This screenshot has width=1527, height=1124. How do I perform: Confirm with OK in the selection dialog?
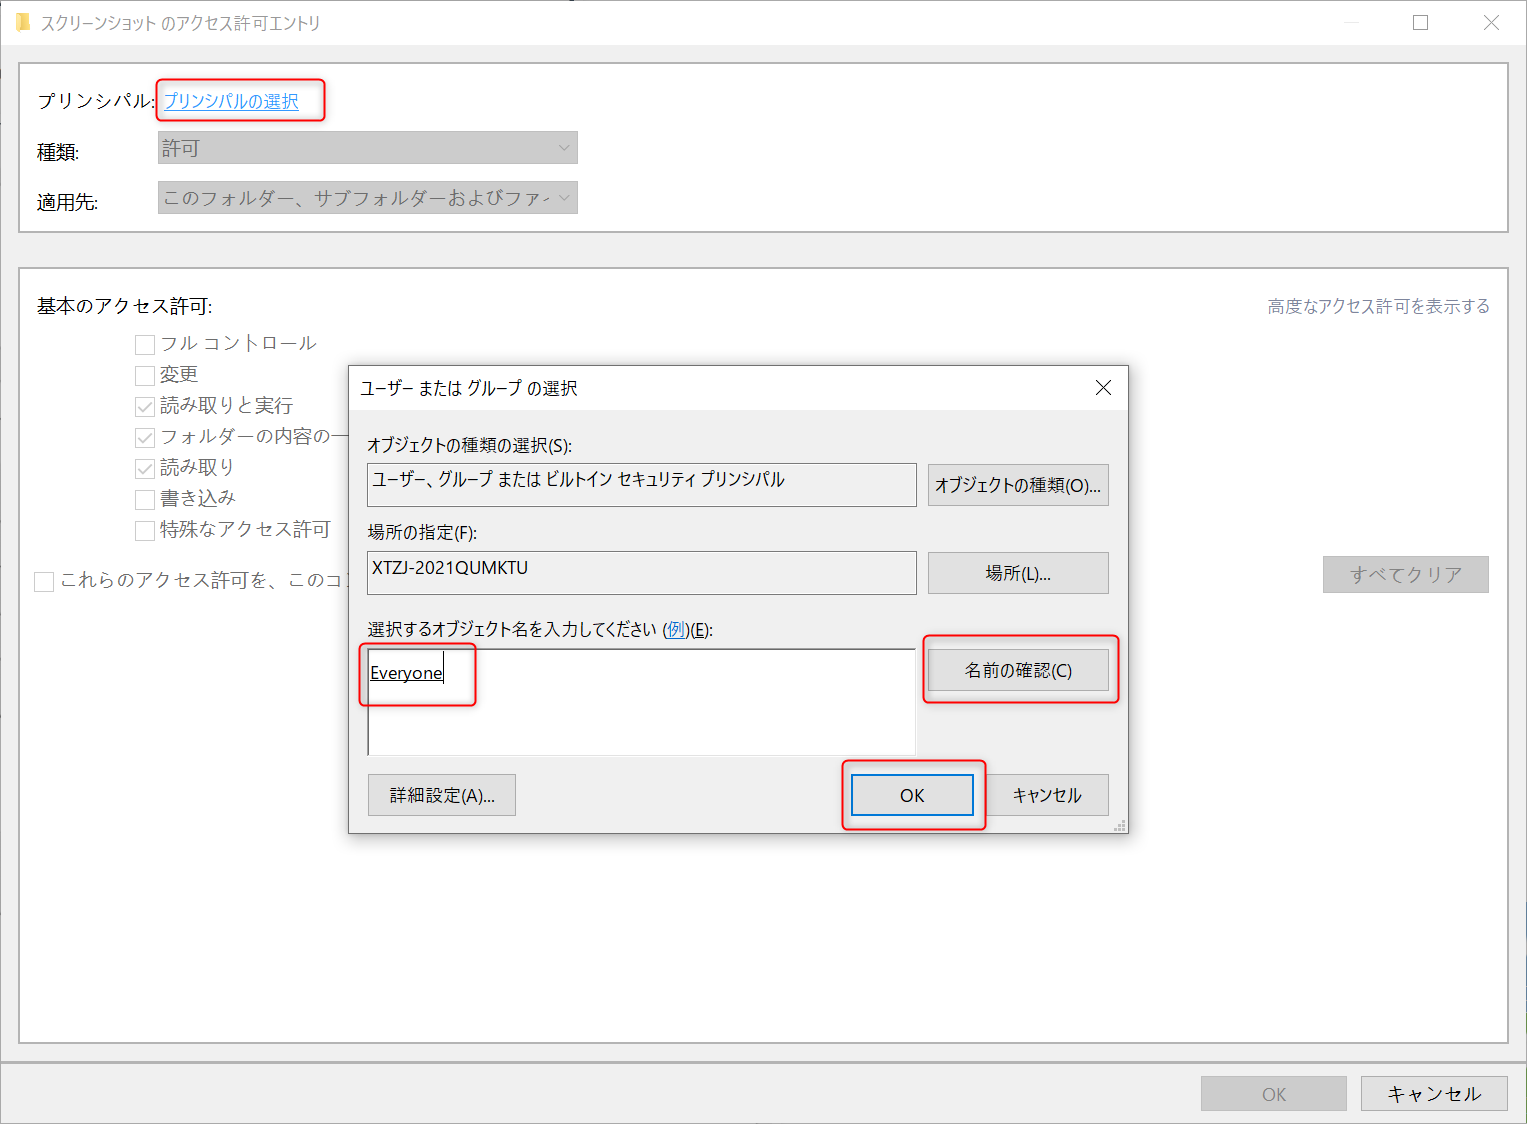pyautogui.click(x=912, y=795)
